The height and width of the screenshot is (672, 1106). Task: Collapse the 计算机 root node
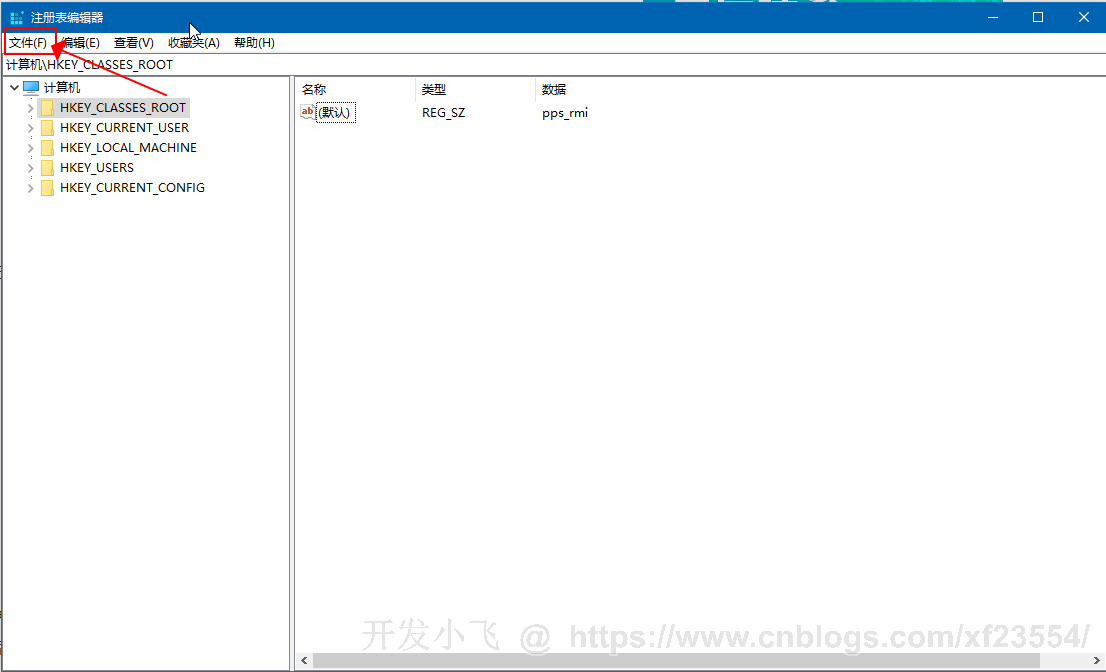14,88
